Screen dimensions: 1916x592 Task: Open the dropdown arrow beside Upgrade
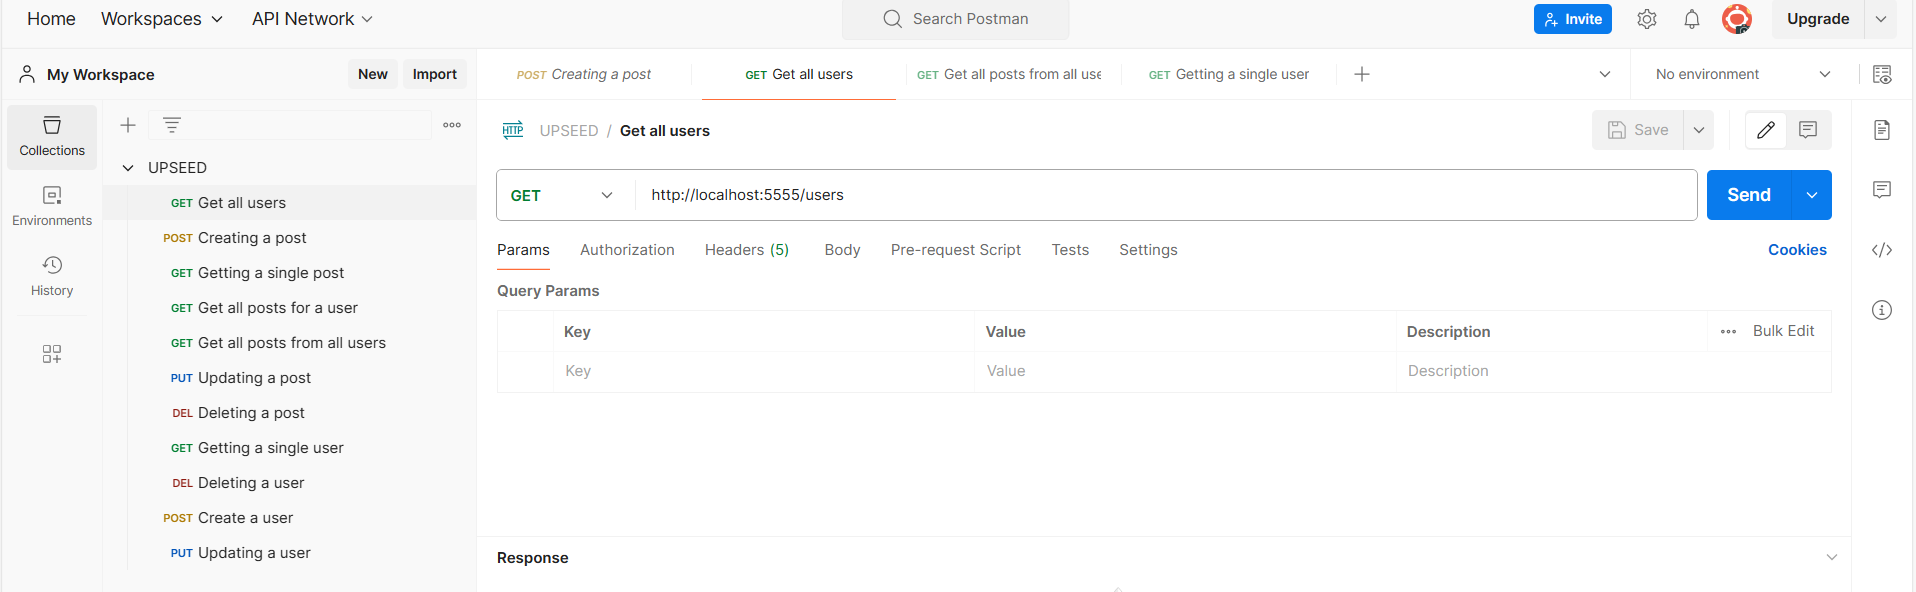click(1881, 19)
